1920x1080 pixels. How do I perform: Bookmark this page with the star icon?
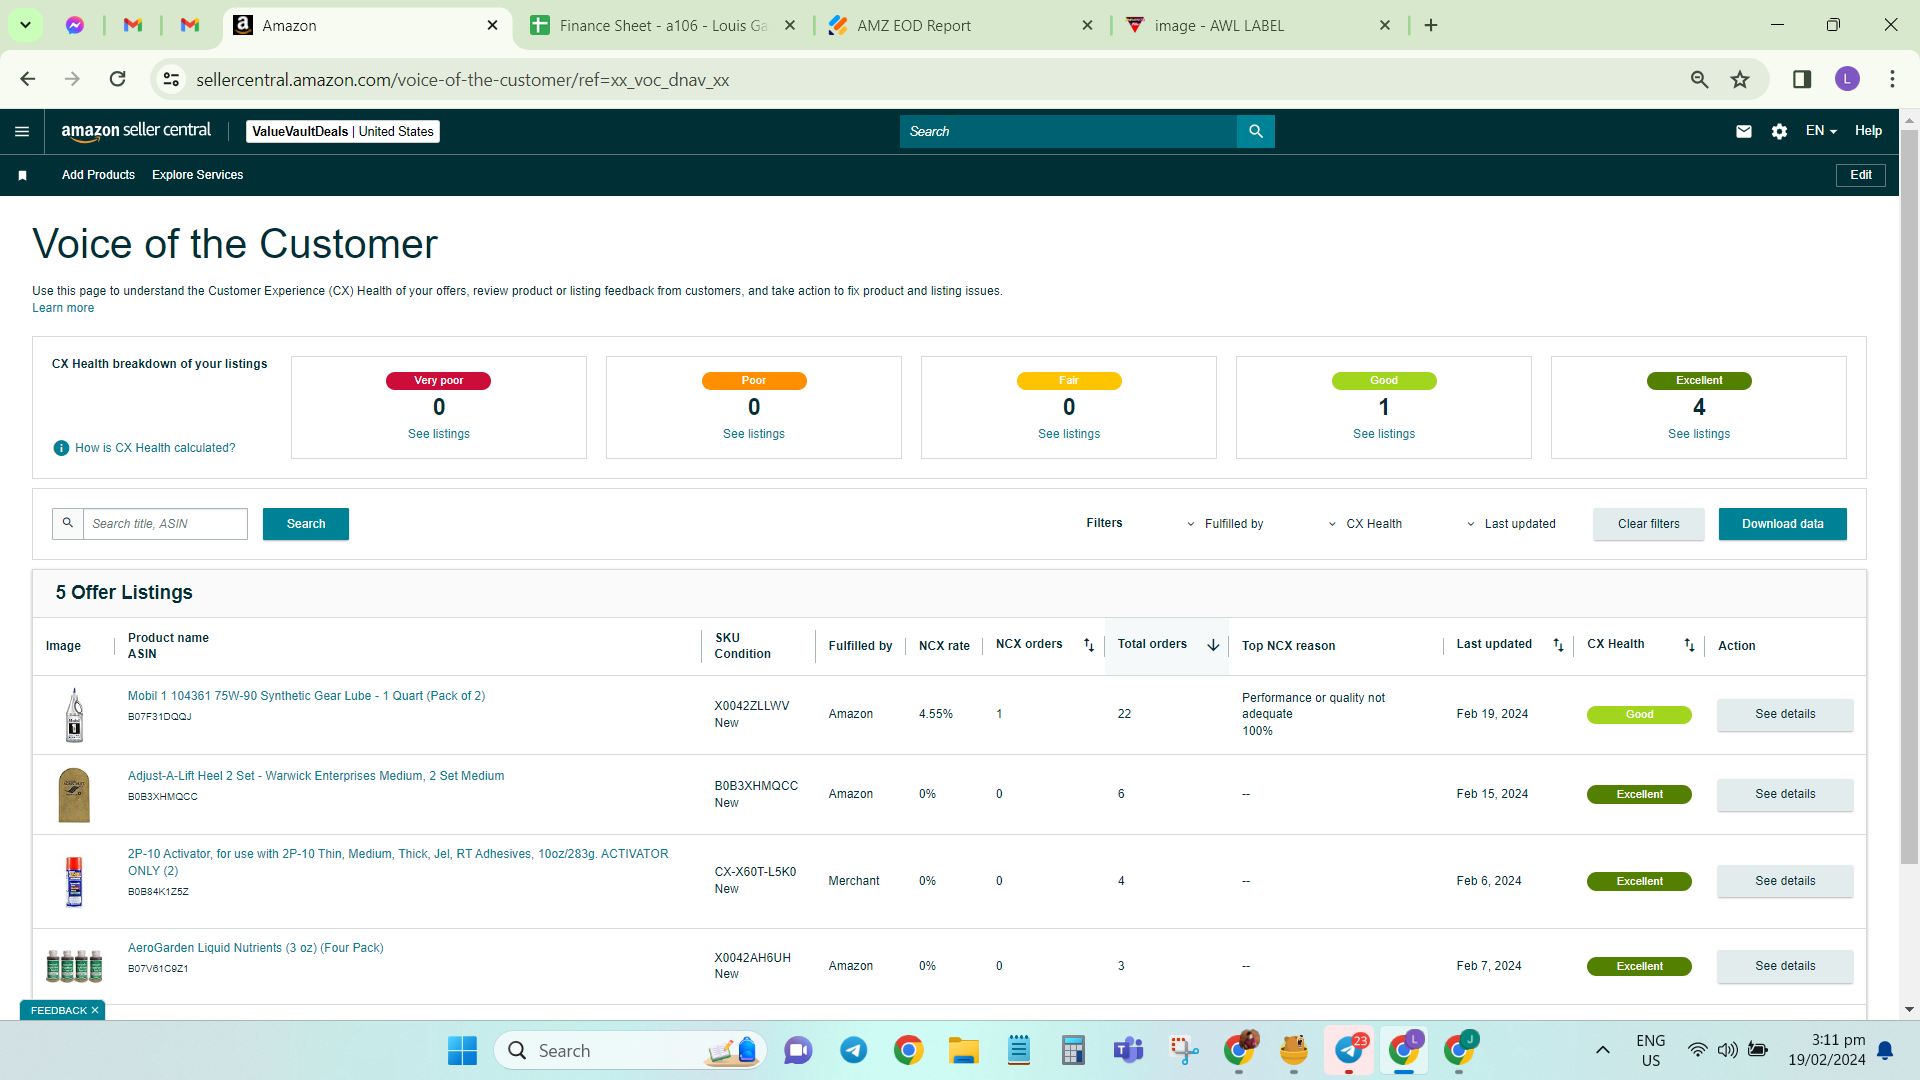click(x=1740, y=79)
